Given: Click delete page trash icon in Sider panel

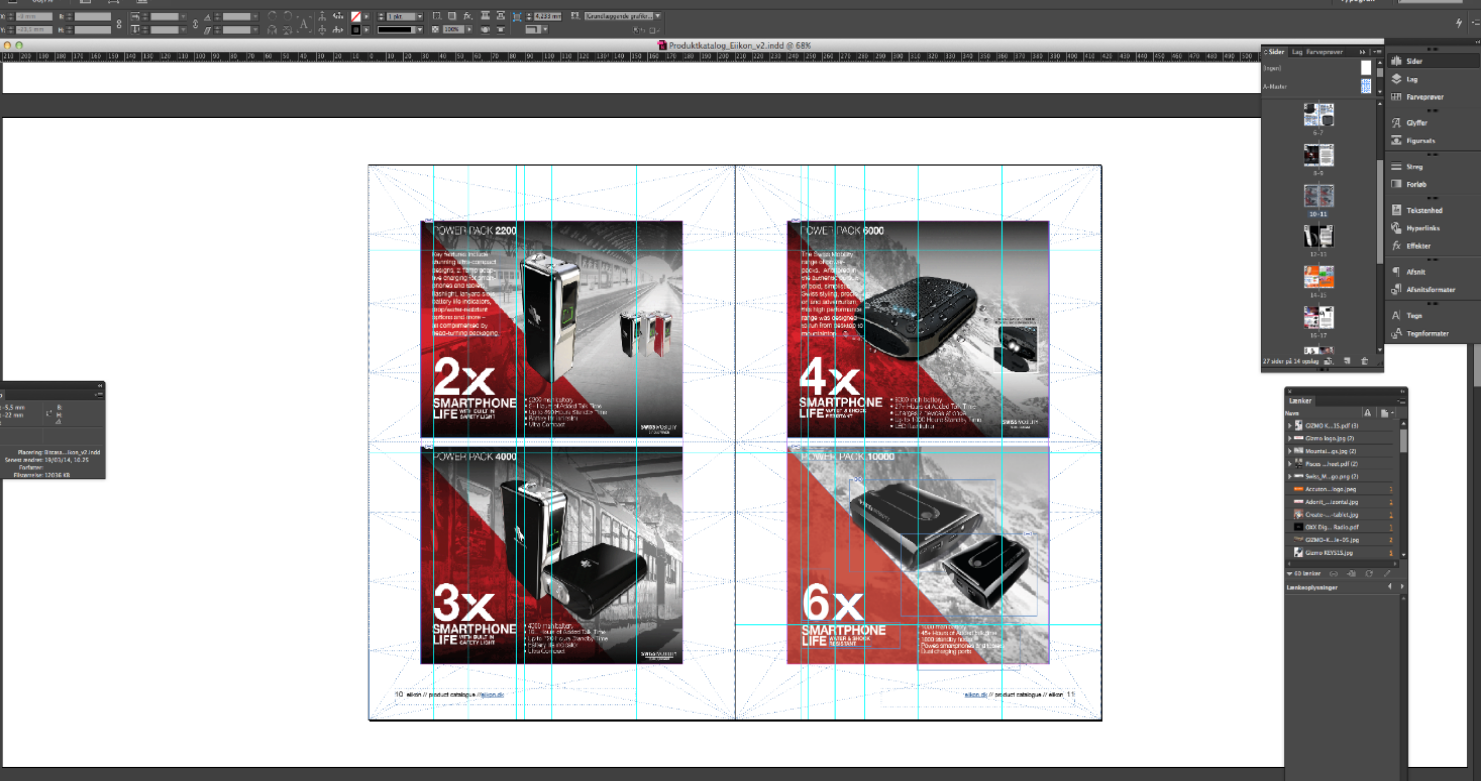Looking at the screenshot, I should (1365, 361).
